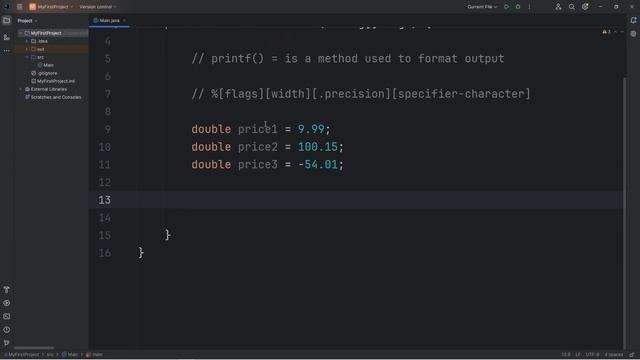Viewport: 640px width, 360px height.
Task: Open the main hamburger menu
Action: tap(20, 7)
